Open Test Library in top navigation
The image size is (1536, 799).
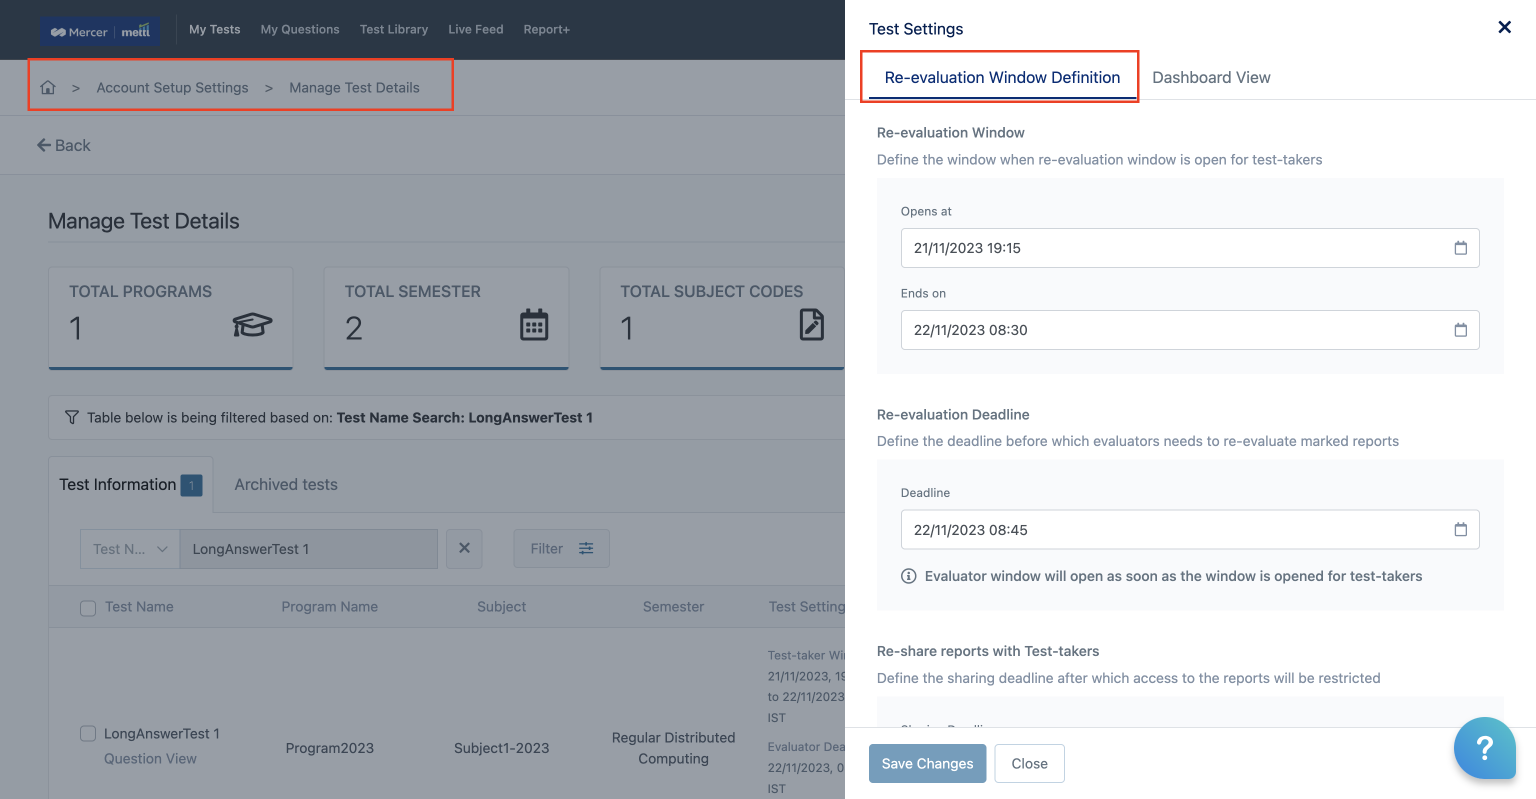[x=394, y=30]
